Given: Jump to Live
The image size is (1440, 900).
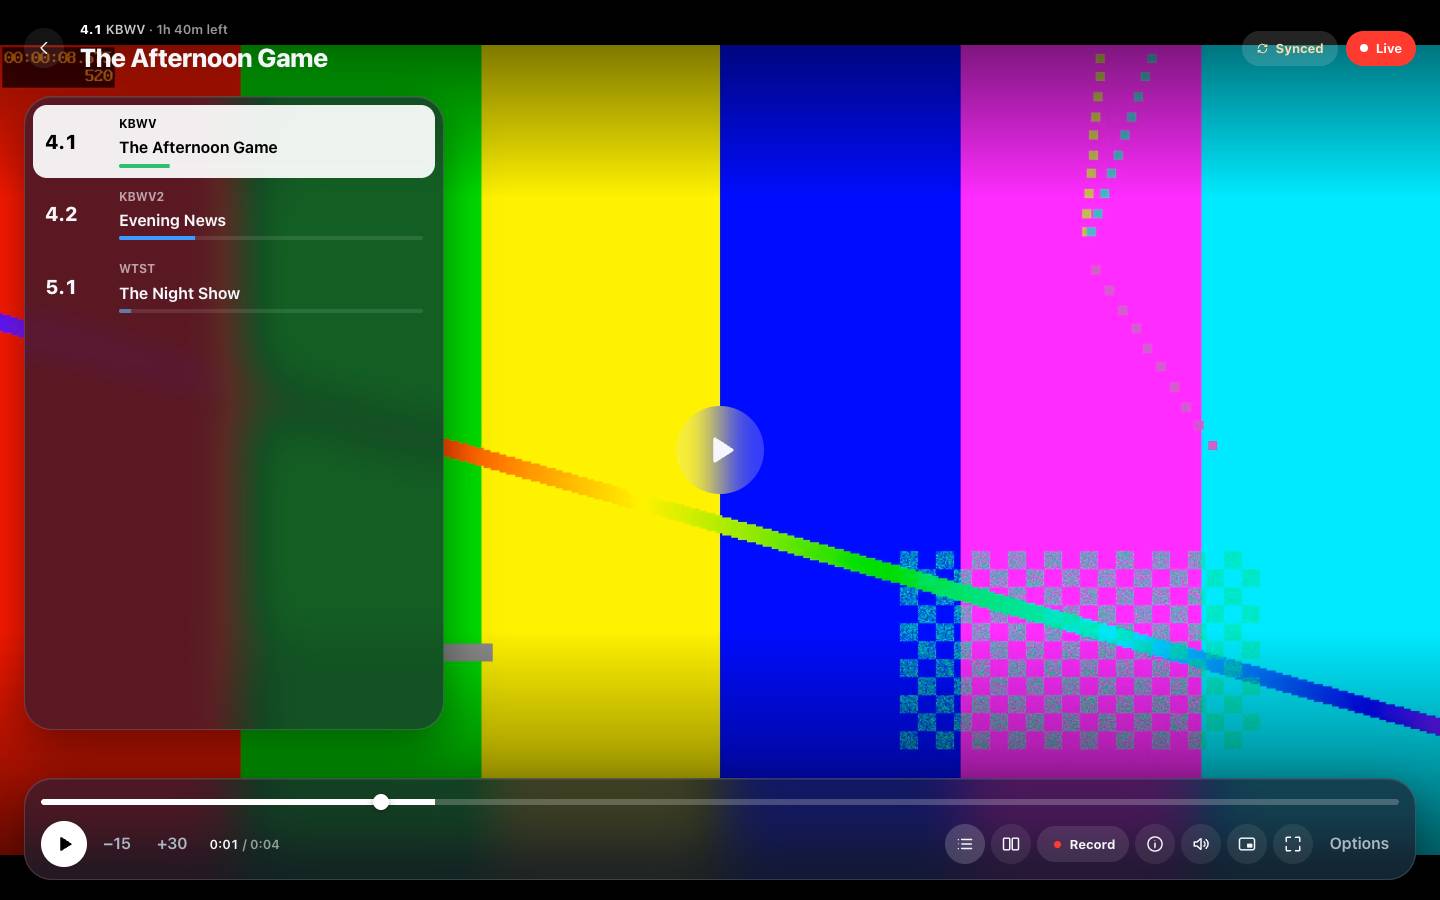Looking at the screenshot, I should [x=1381, y=48].
